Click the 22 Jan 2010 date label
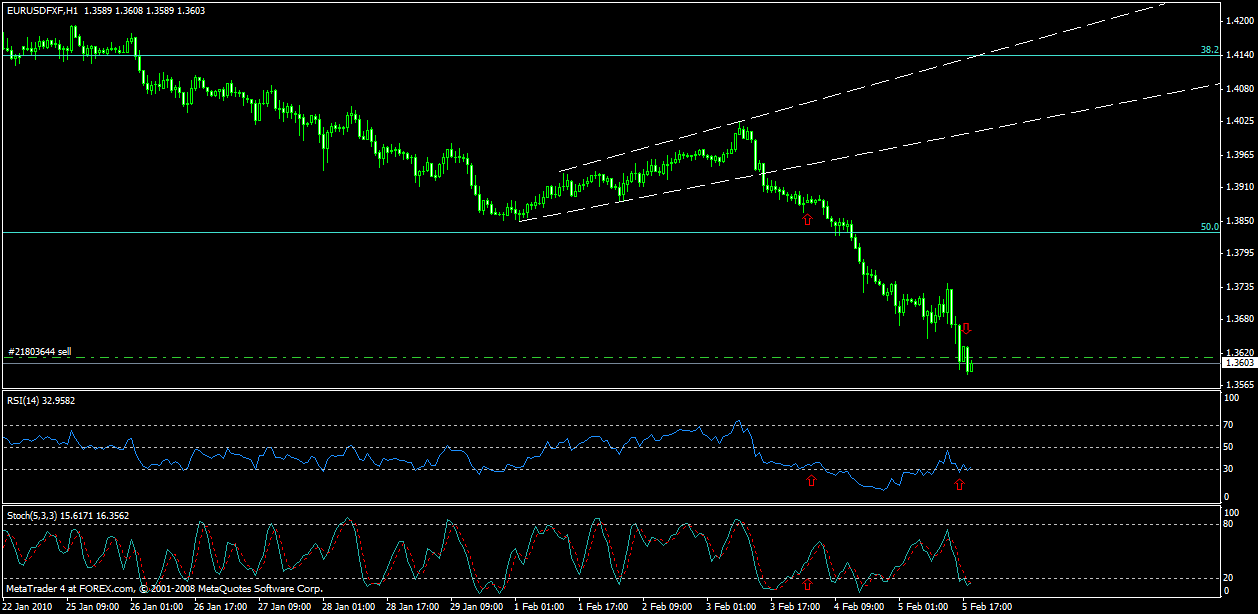Viewport: 1258px width, 614px height. click(28, 606)
